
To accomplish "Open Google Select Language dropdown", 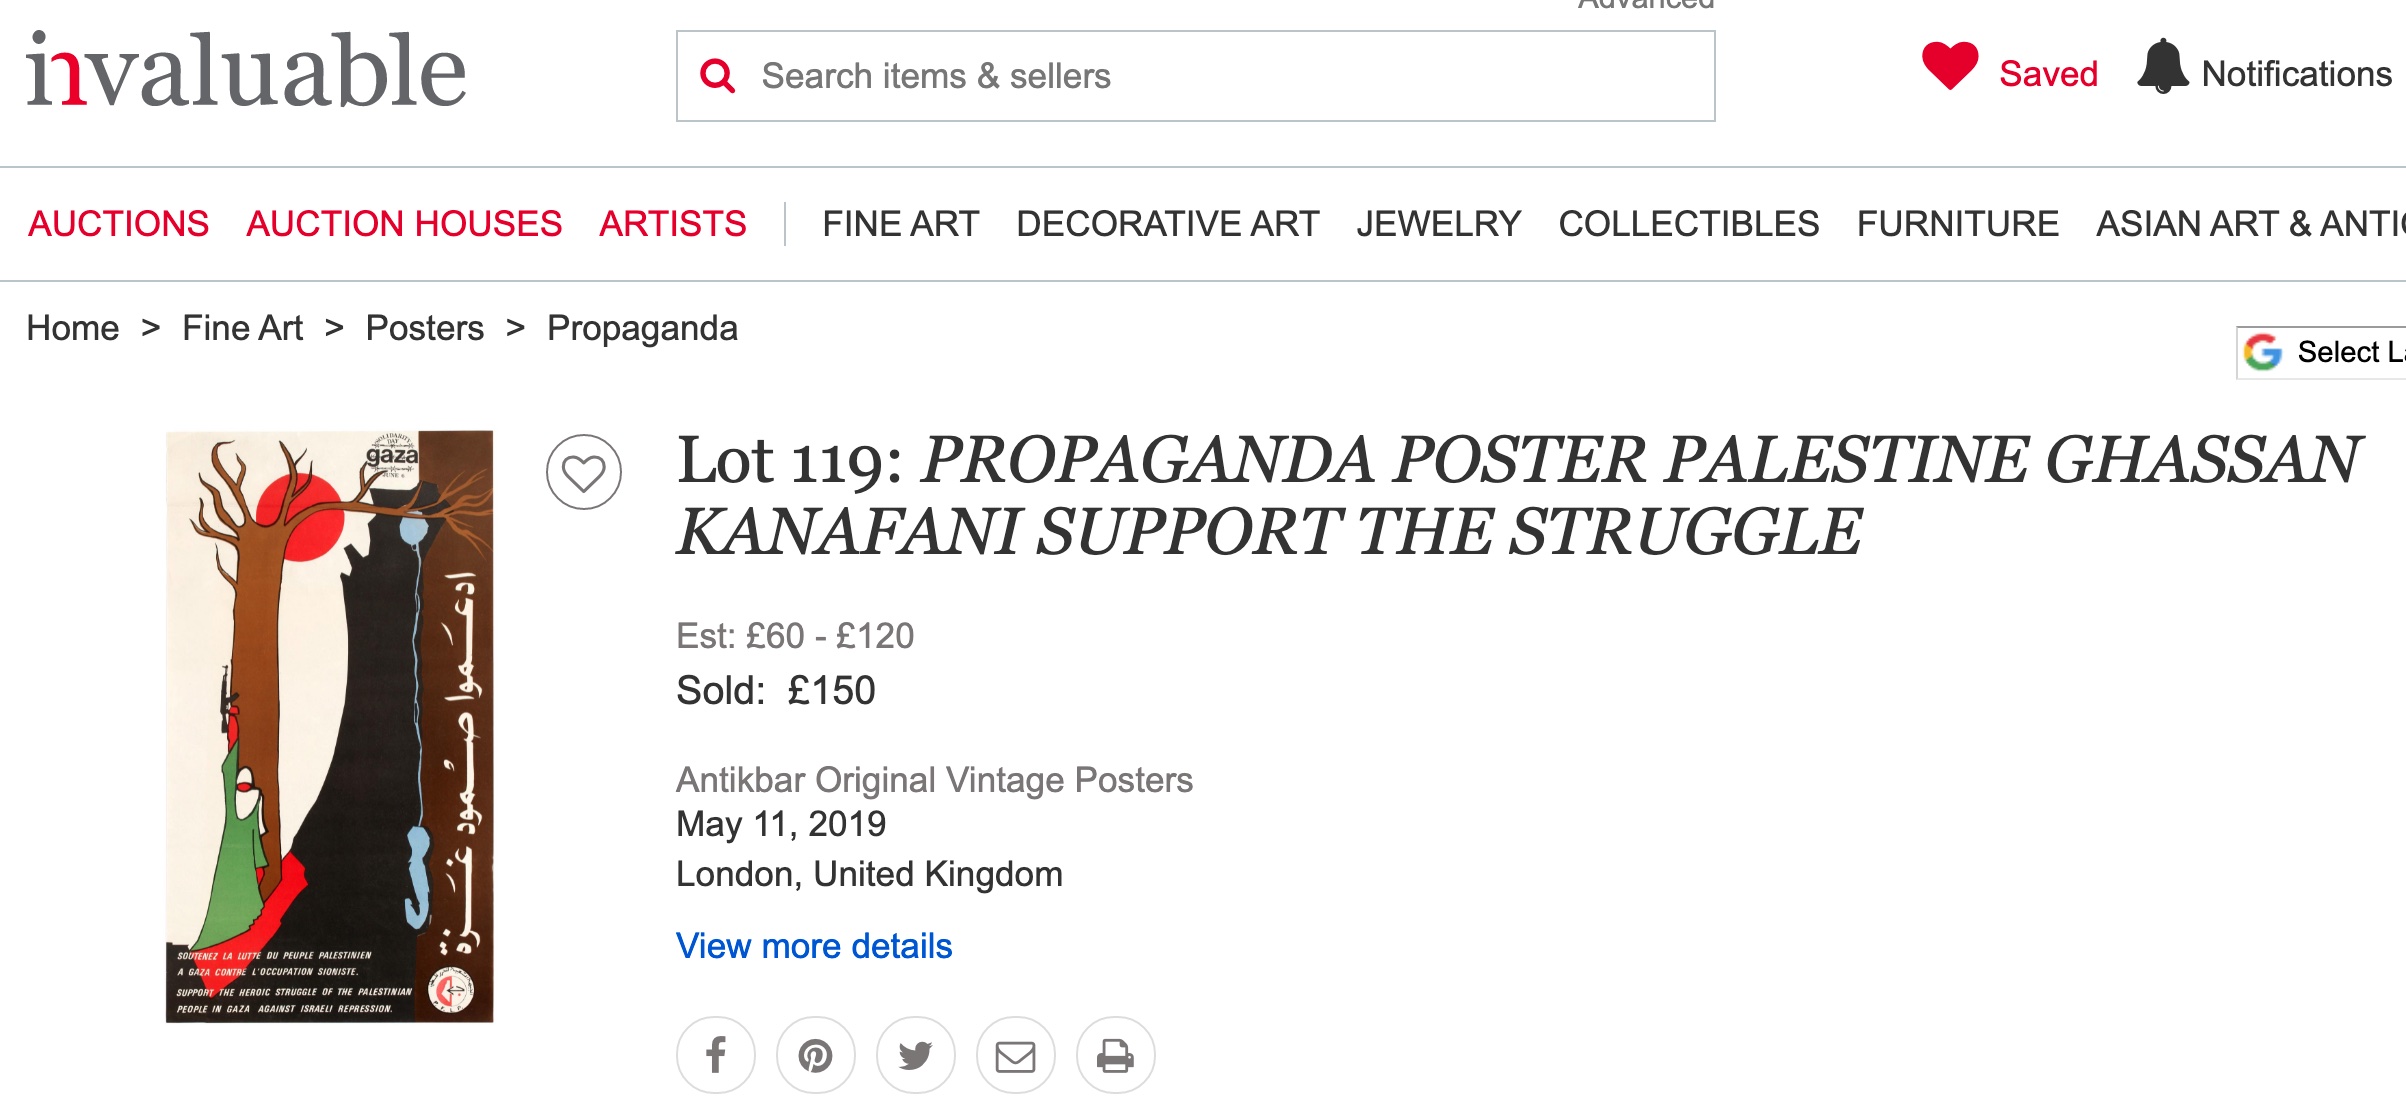I will [2321, 352].
